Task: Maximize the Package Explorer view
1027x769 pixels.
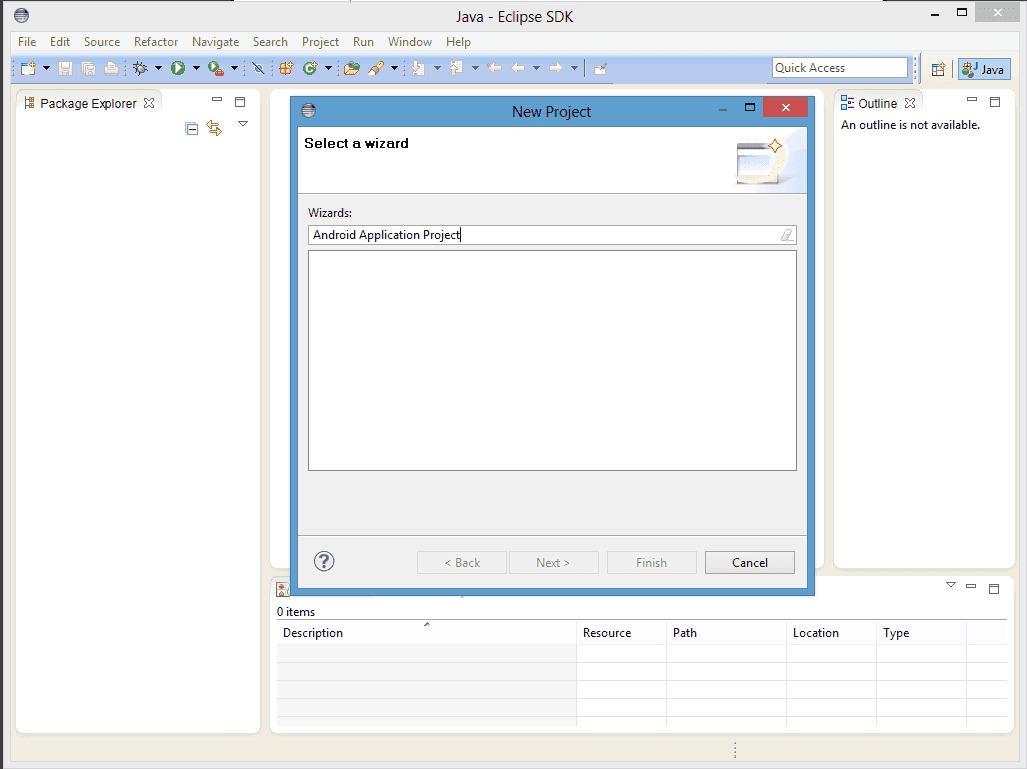Action: [x=240, y=102]
